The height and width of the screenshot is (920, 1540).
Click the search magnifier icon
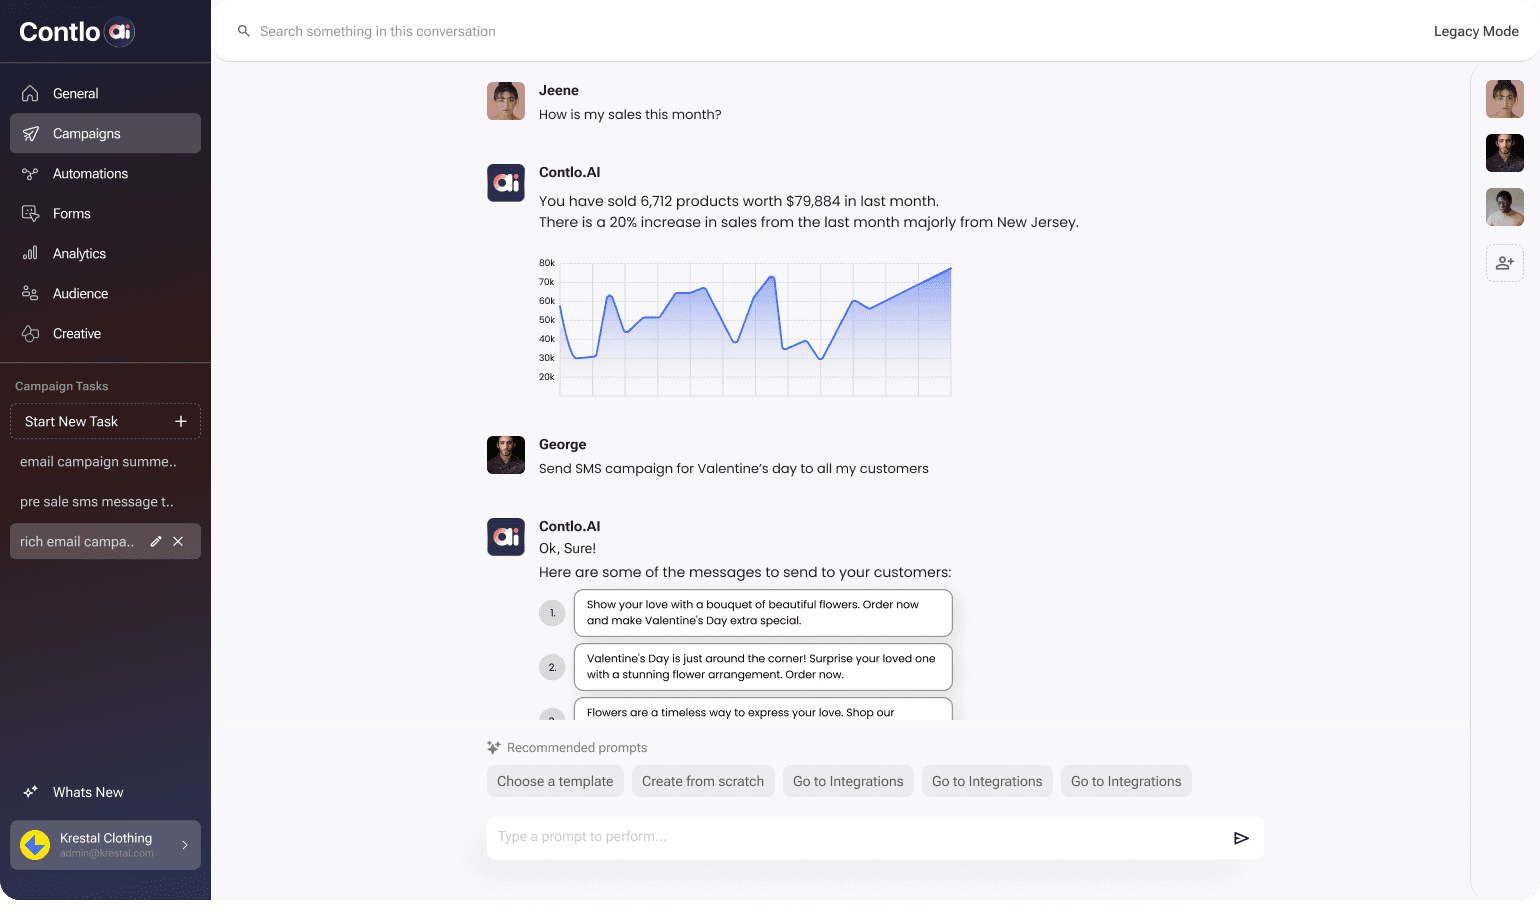tap(243, 31)
